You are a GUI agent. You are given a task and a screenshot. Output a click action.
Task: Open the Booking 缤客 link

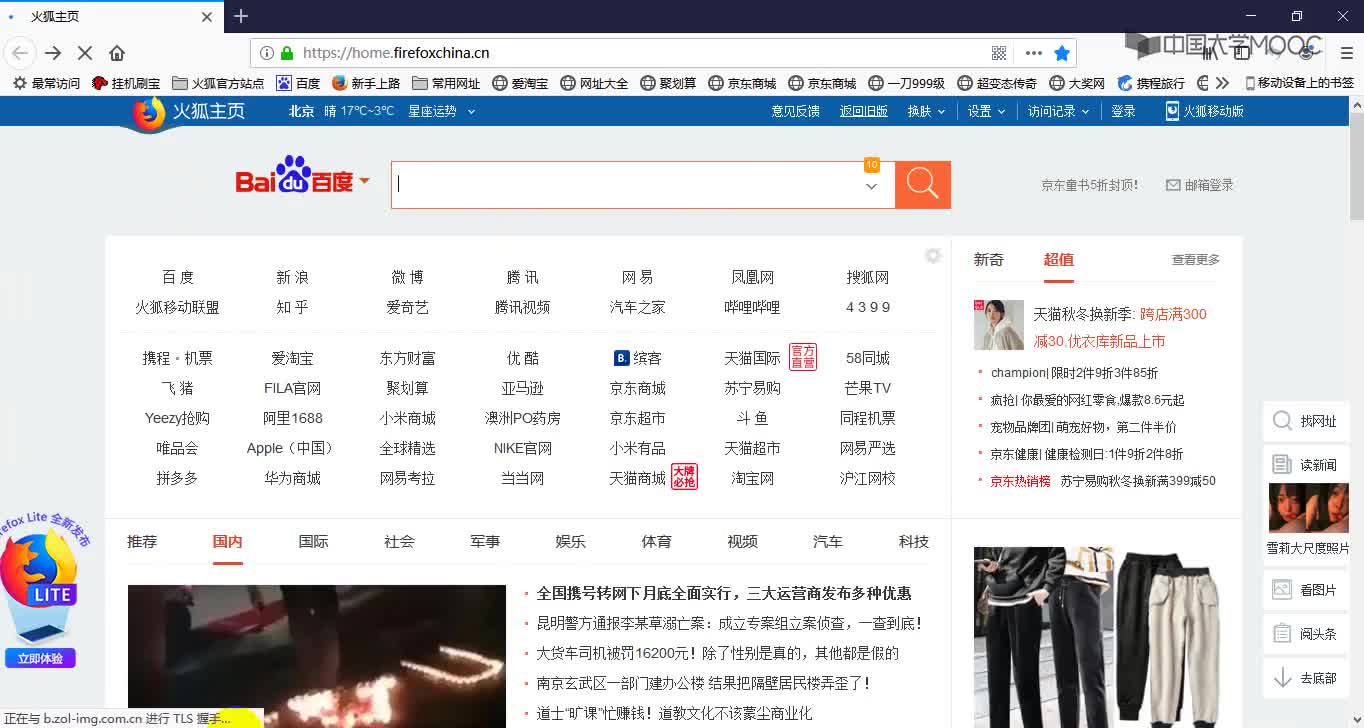(x=637, y=358)
